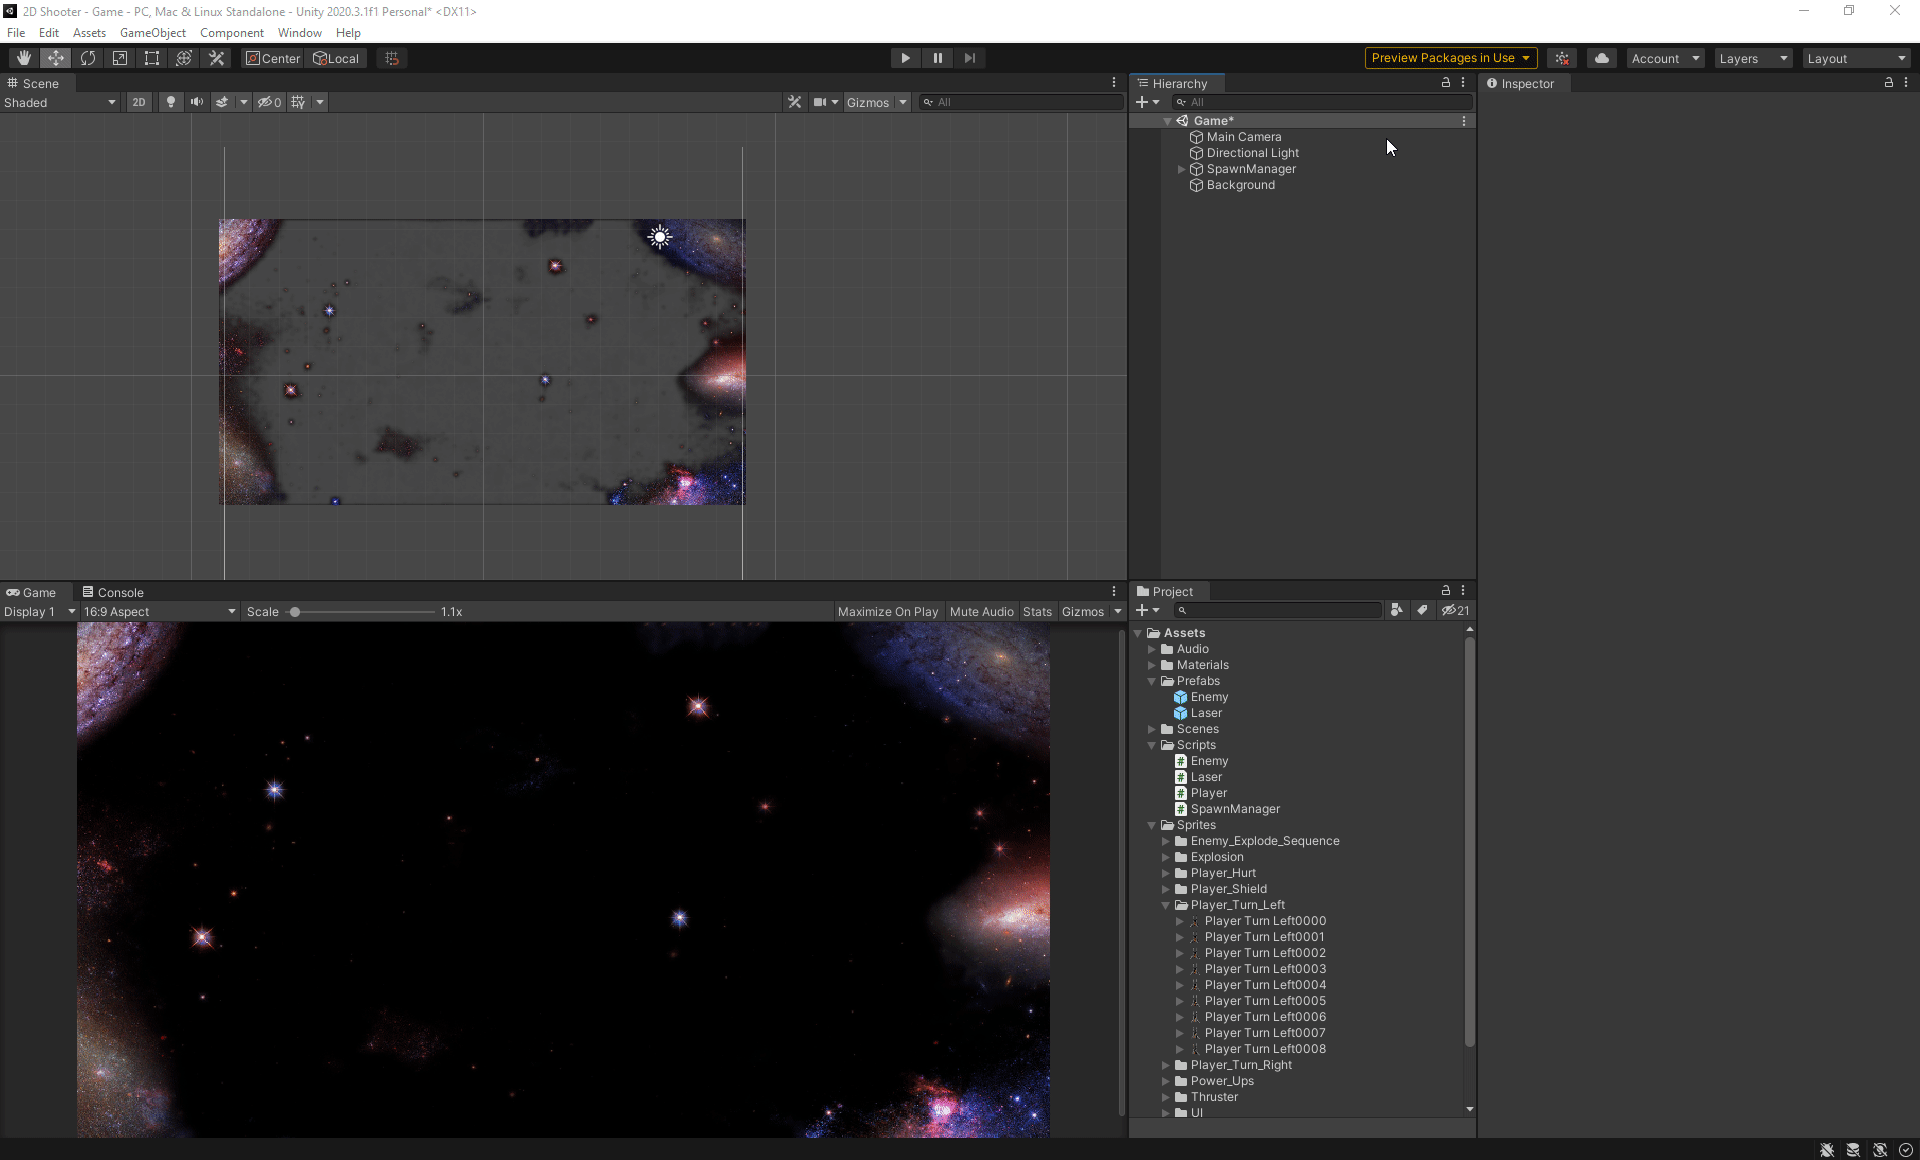Viewport: 1920px width, 1160px height.
Task: Open the Collab cloud icon
Action: 1601,58
